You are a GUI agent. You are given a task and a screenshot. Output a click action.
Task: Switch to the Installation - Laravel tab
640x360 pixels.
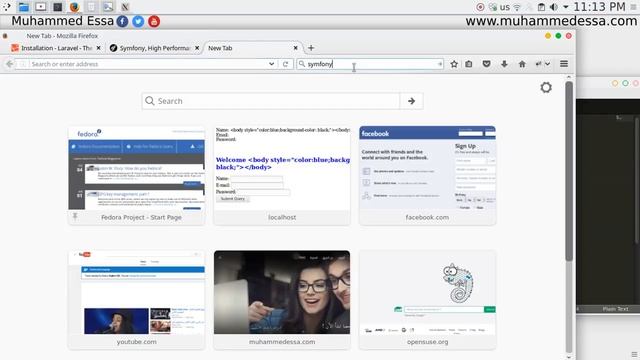pyautogui.click(x=56, y=48)
